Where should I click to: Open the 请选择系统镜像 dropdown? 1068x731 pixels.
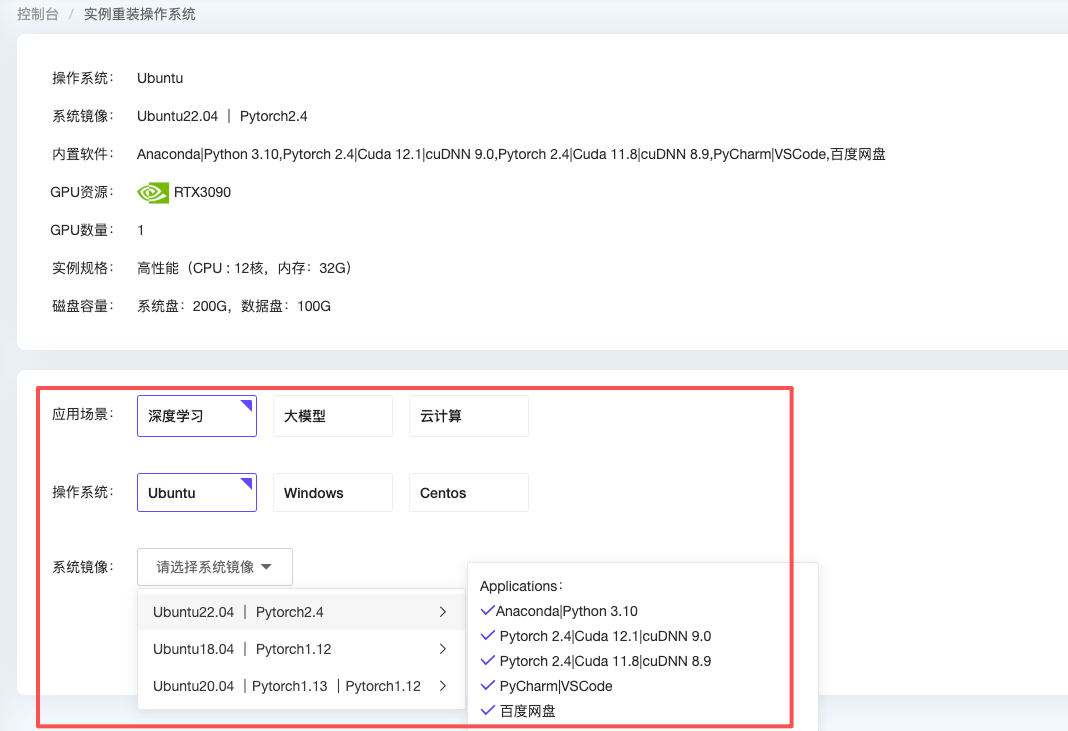(x=214, y=567)
